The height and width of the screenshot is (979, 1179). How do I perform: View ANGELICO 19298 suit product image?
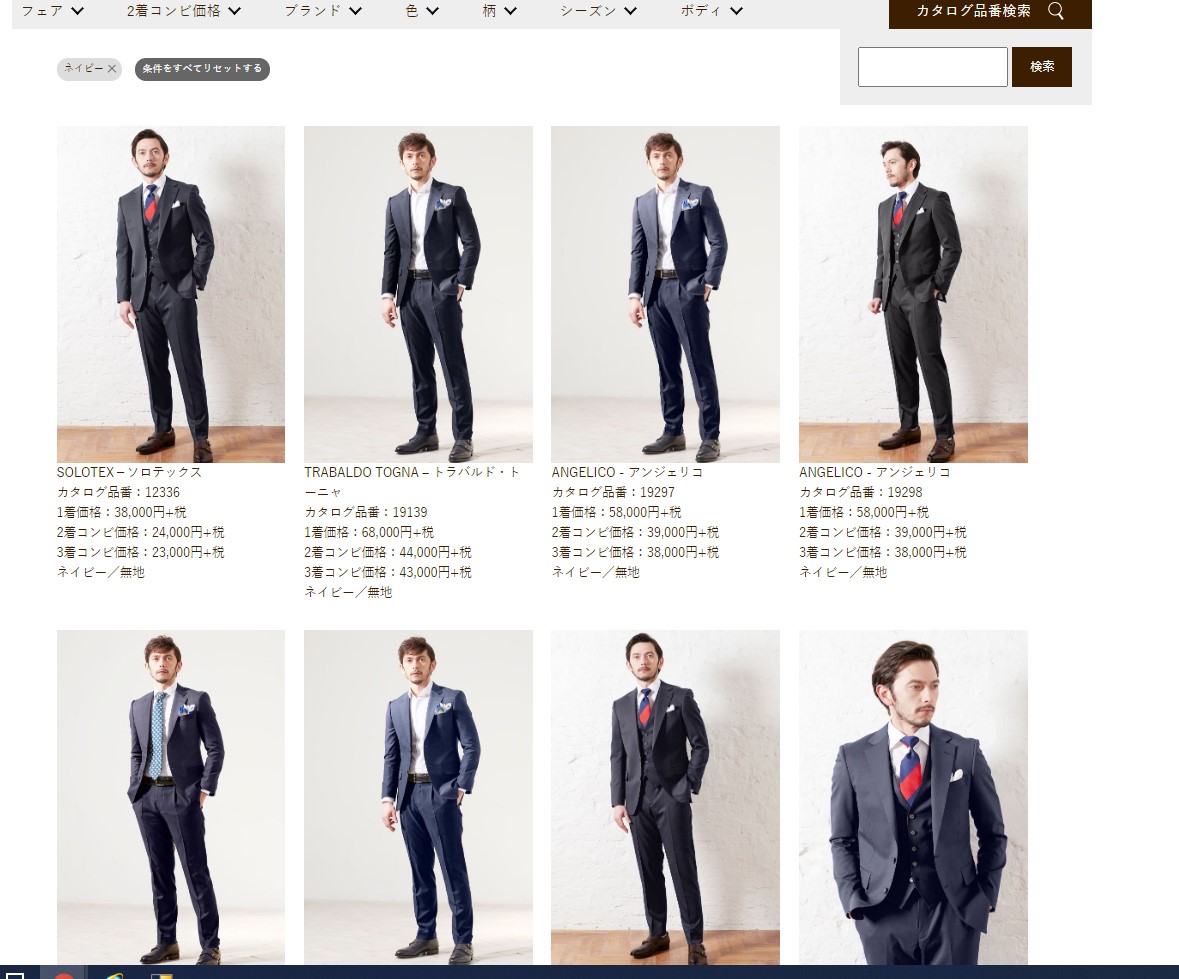click(x=913, y=294)
